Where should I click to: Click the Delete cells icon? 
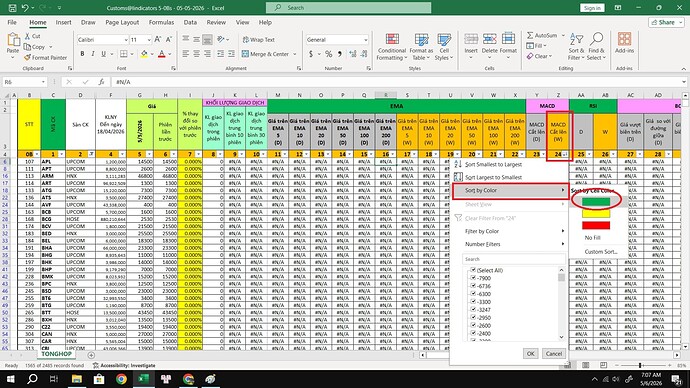pos(489,40)
